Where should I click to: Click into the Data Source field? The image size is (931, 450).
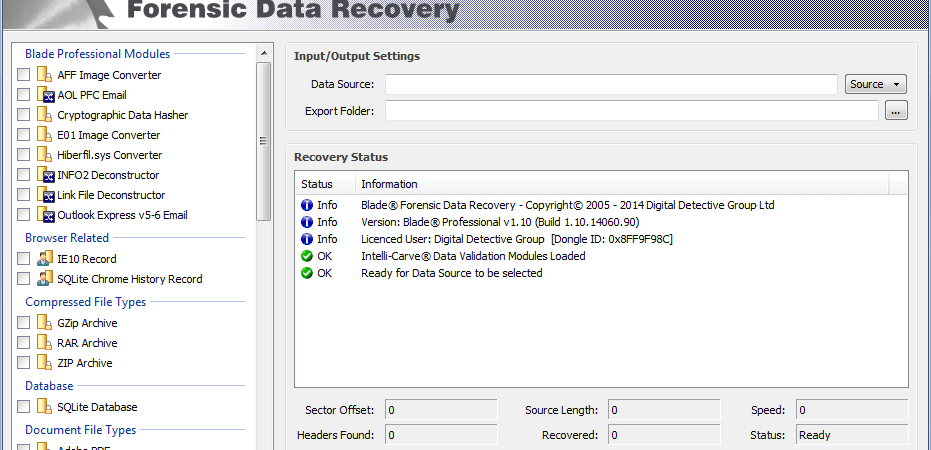pos(611,84)
